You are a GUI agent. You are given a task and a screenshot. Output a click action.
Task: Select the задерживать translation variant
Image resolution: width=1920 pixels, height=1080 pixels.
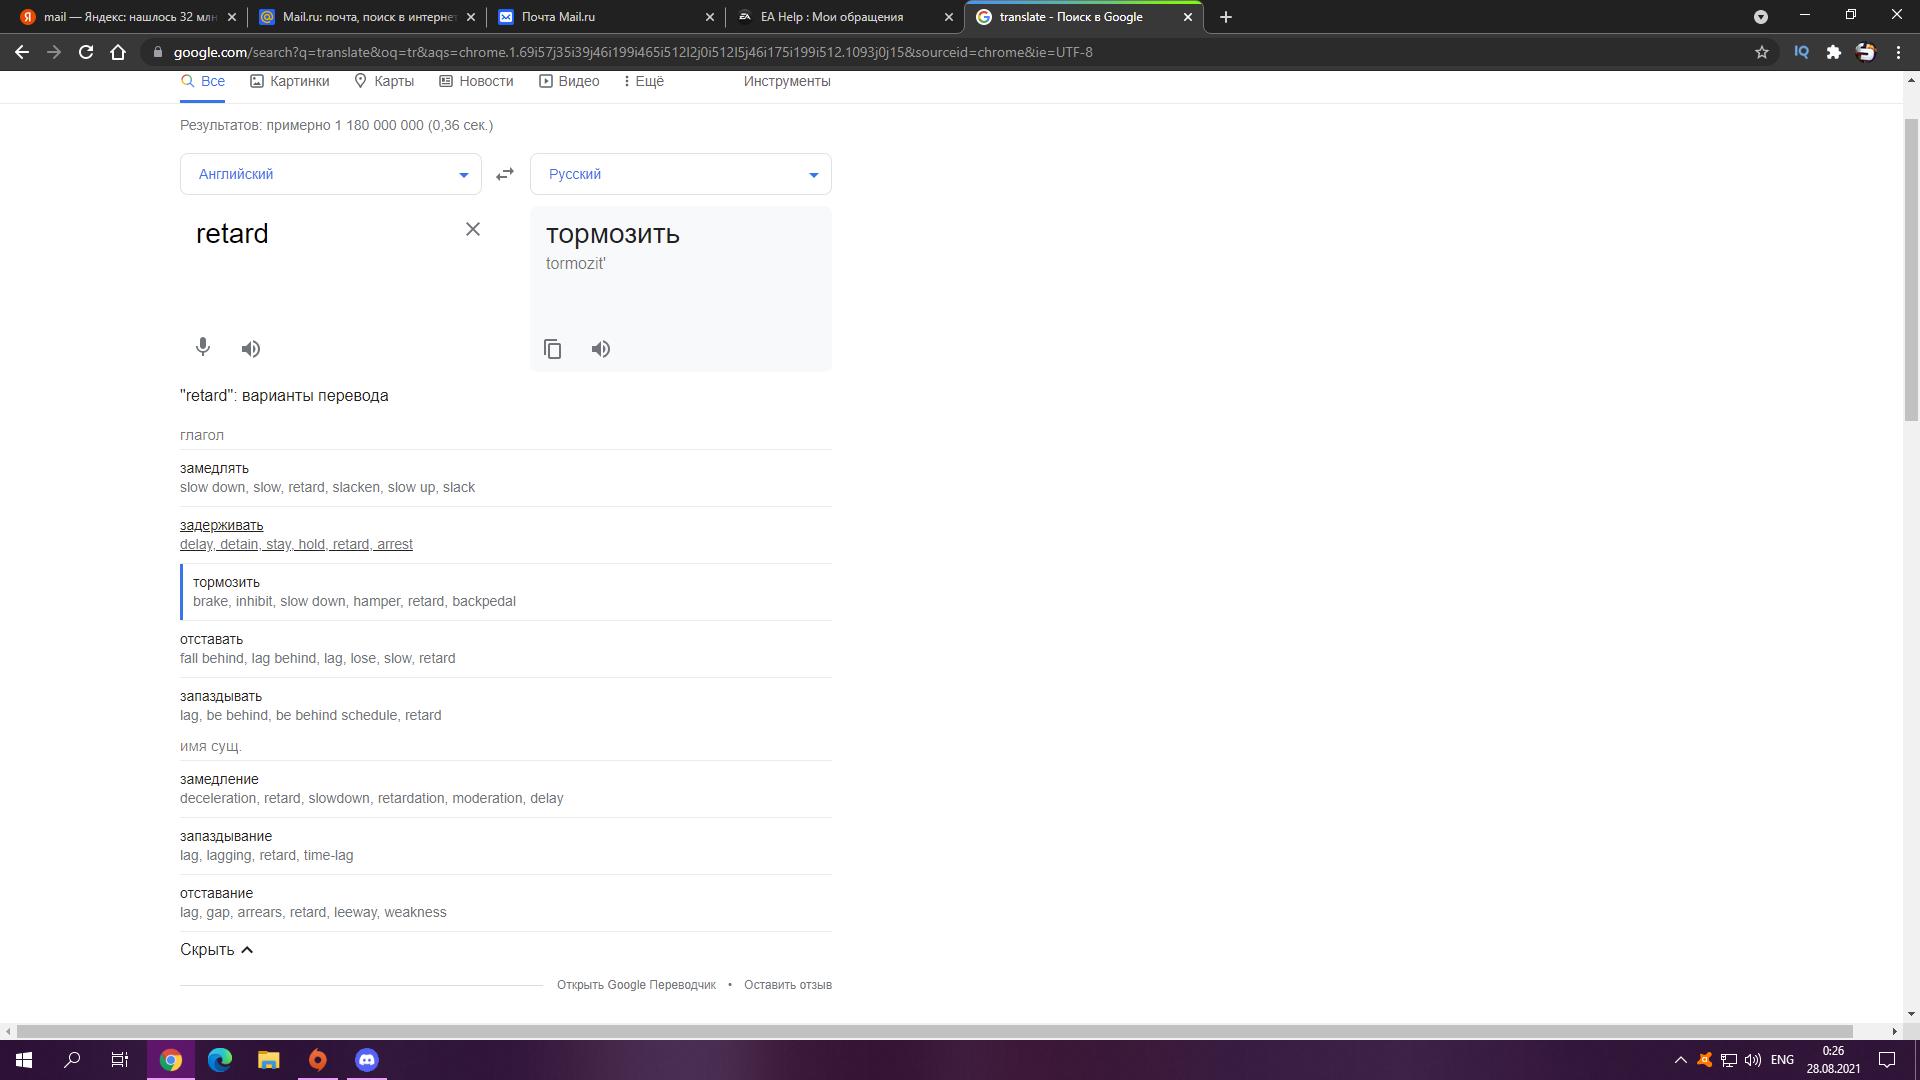[x=222, y=525]
